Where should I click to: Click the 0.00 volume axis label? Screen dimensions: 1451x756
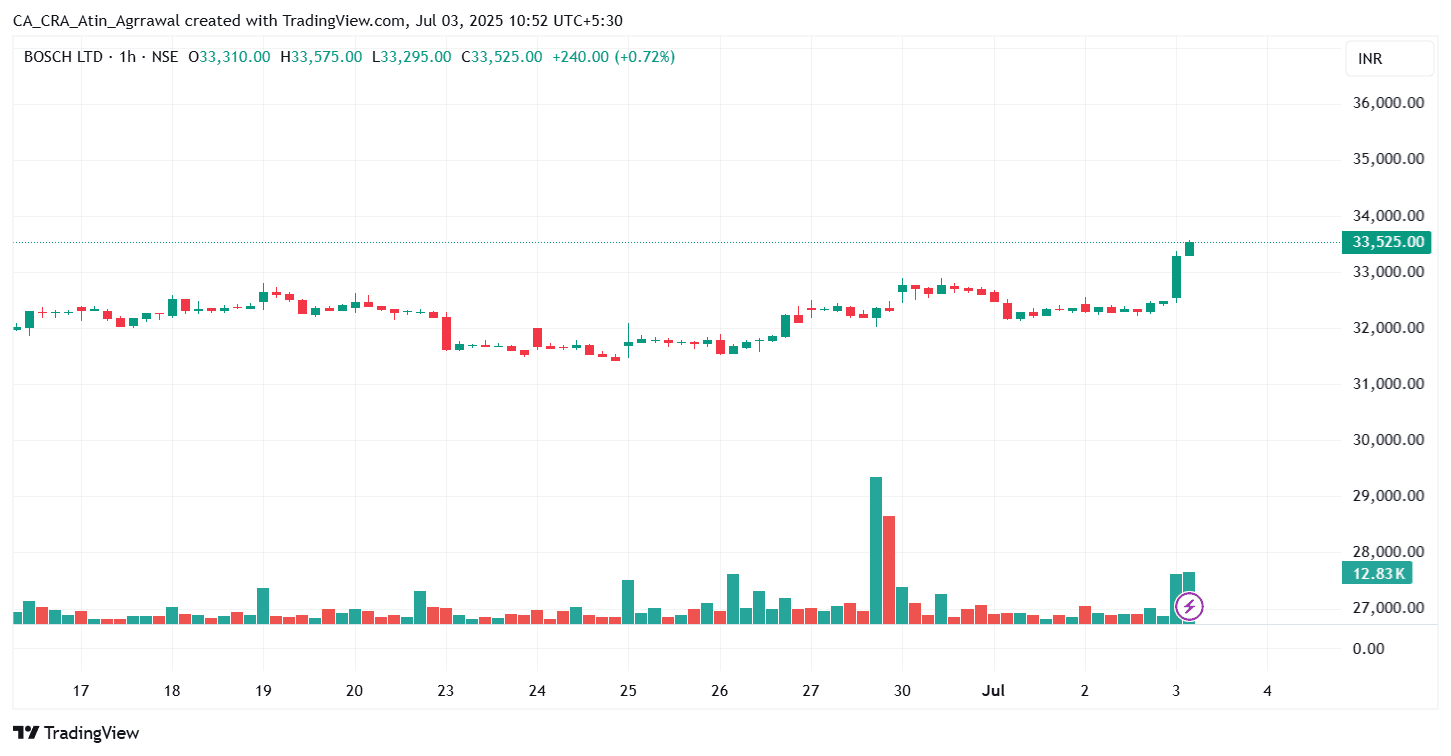(x=1370, y=648)
